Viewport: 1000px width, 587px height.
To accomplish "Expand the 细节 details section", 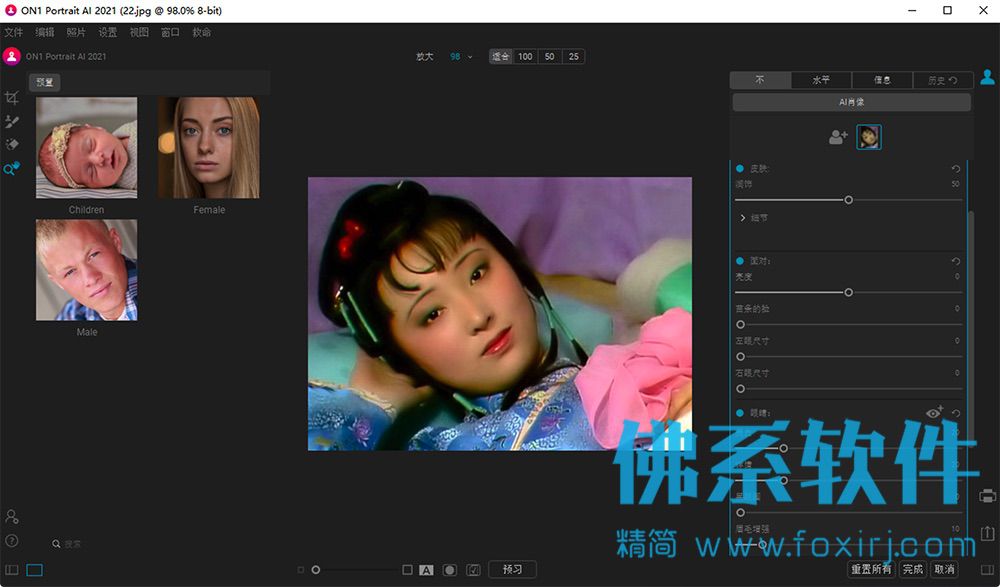I will (754, 218).
